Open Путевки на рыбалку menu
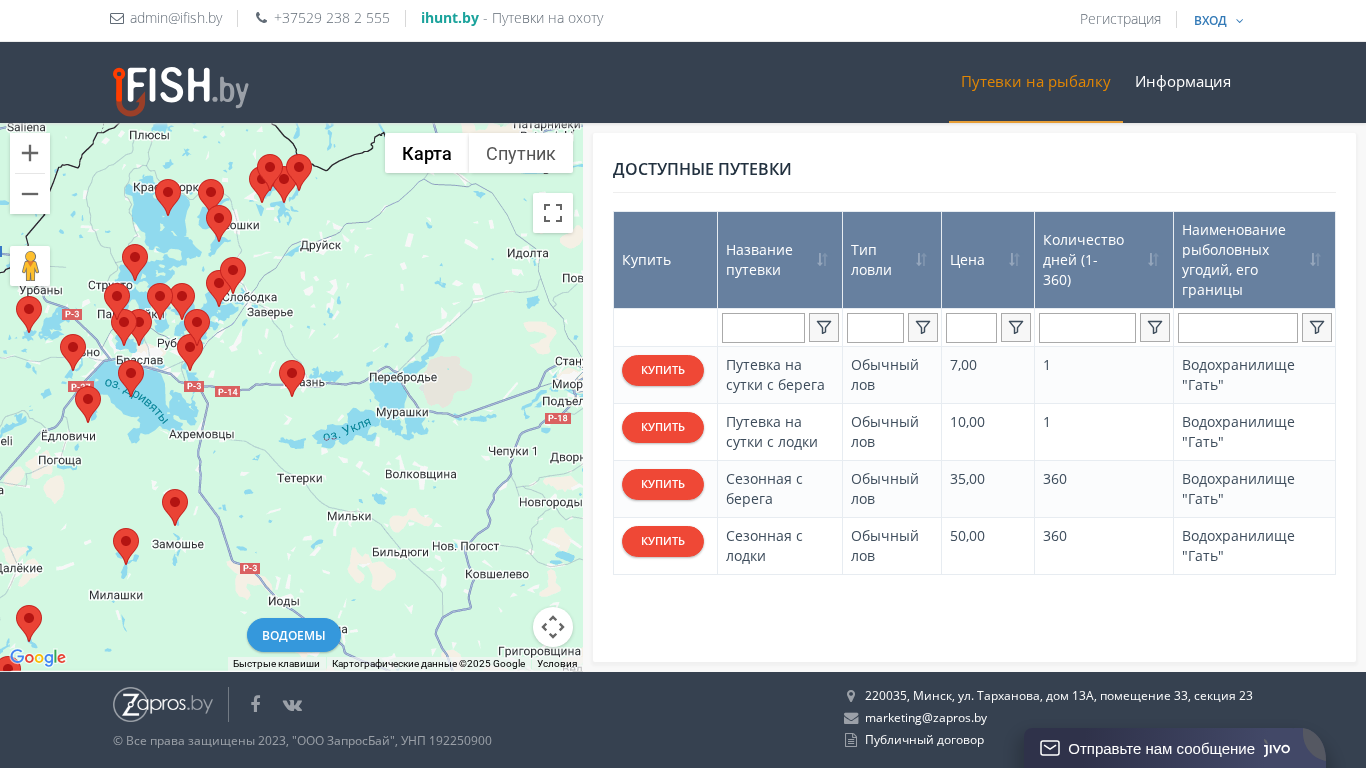This screenshot has height=768, width=1366. pyautogui.click(x=1036, y=82)
